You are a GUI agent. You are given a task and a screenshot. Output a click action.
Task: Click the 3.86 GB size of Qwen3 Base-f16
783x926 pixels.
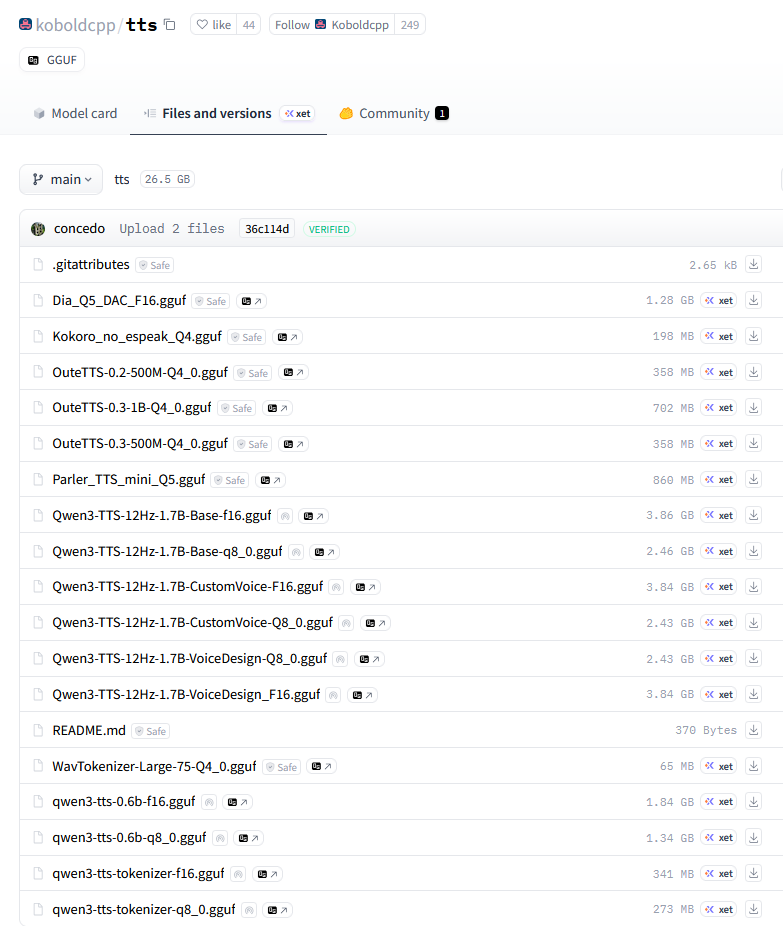670,515
